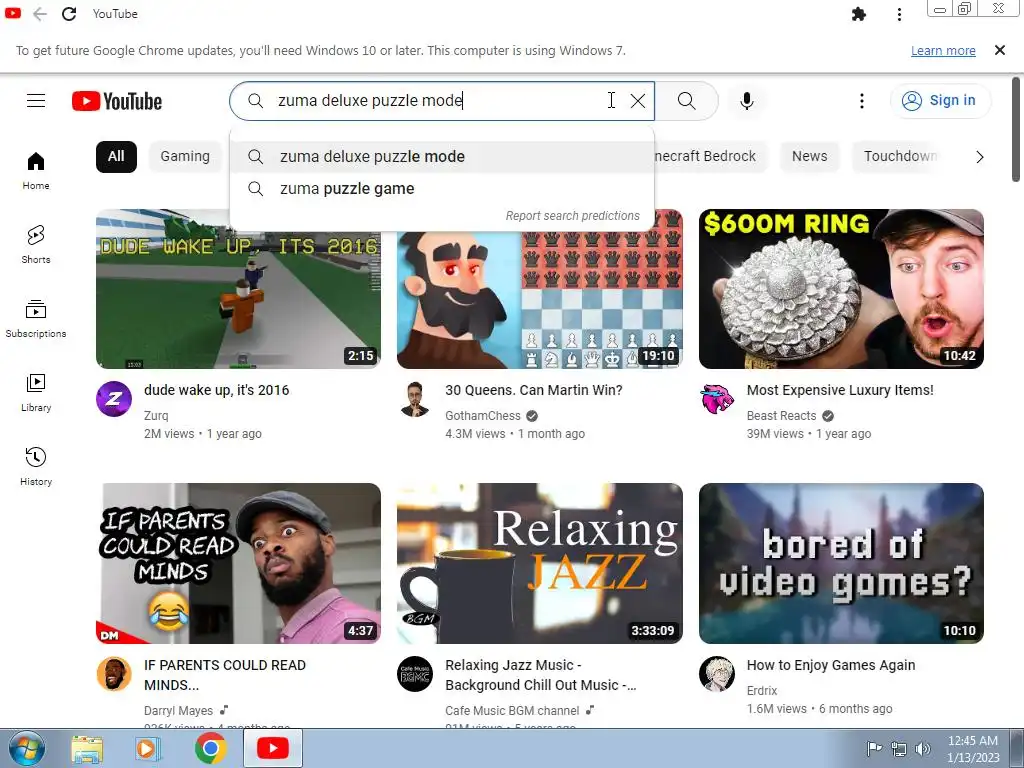Open Windows Start button

click(27, 748)
